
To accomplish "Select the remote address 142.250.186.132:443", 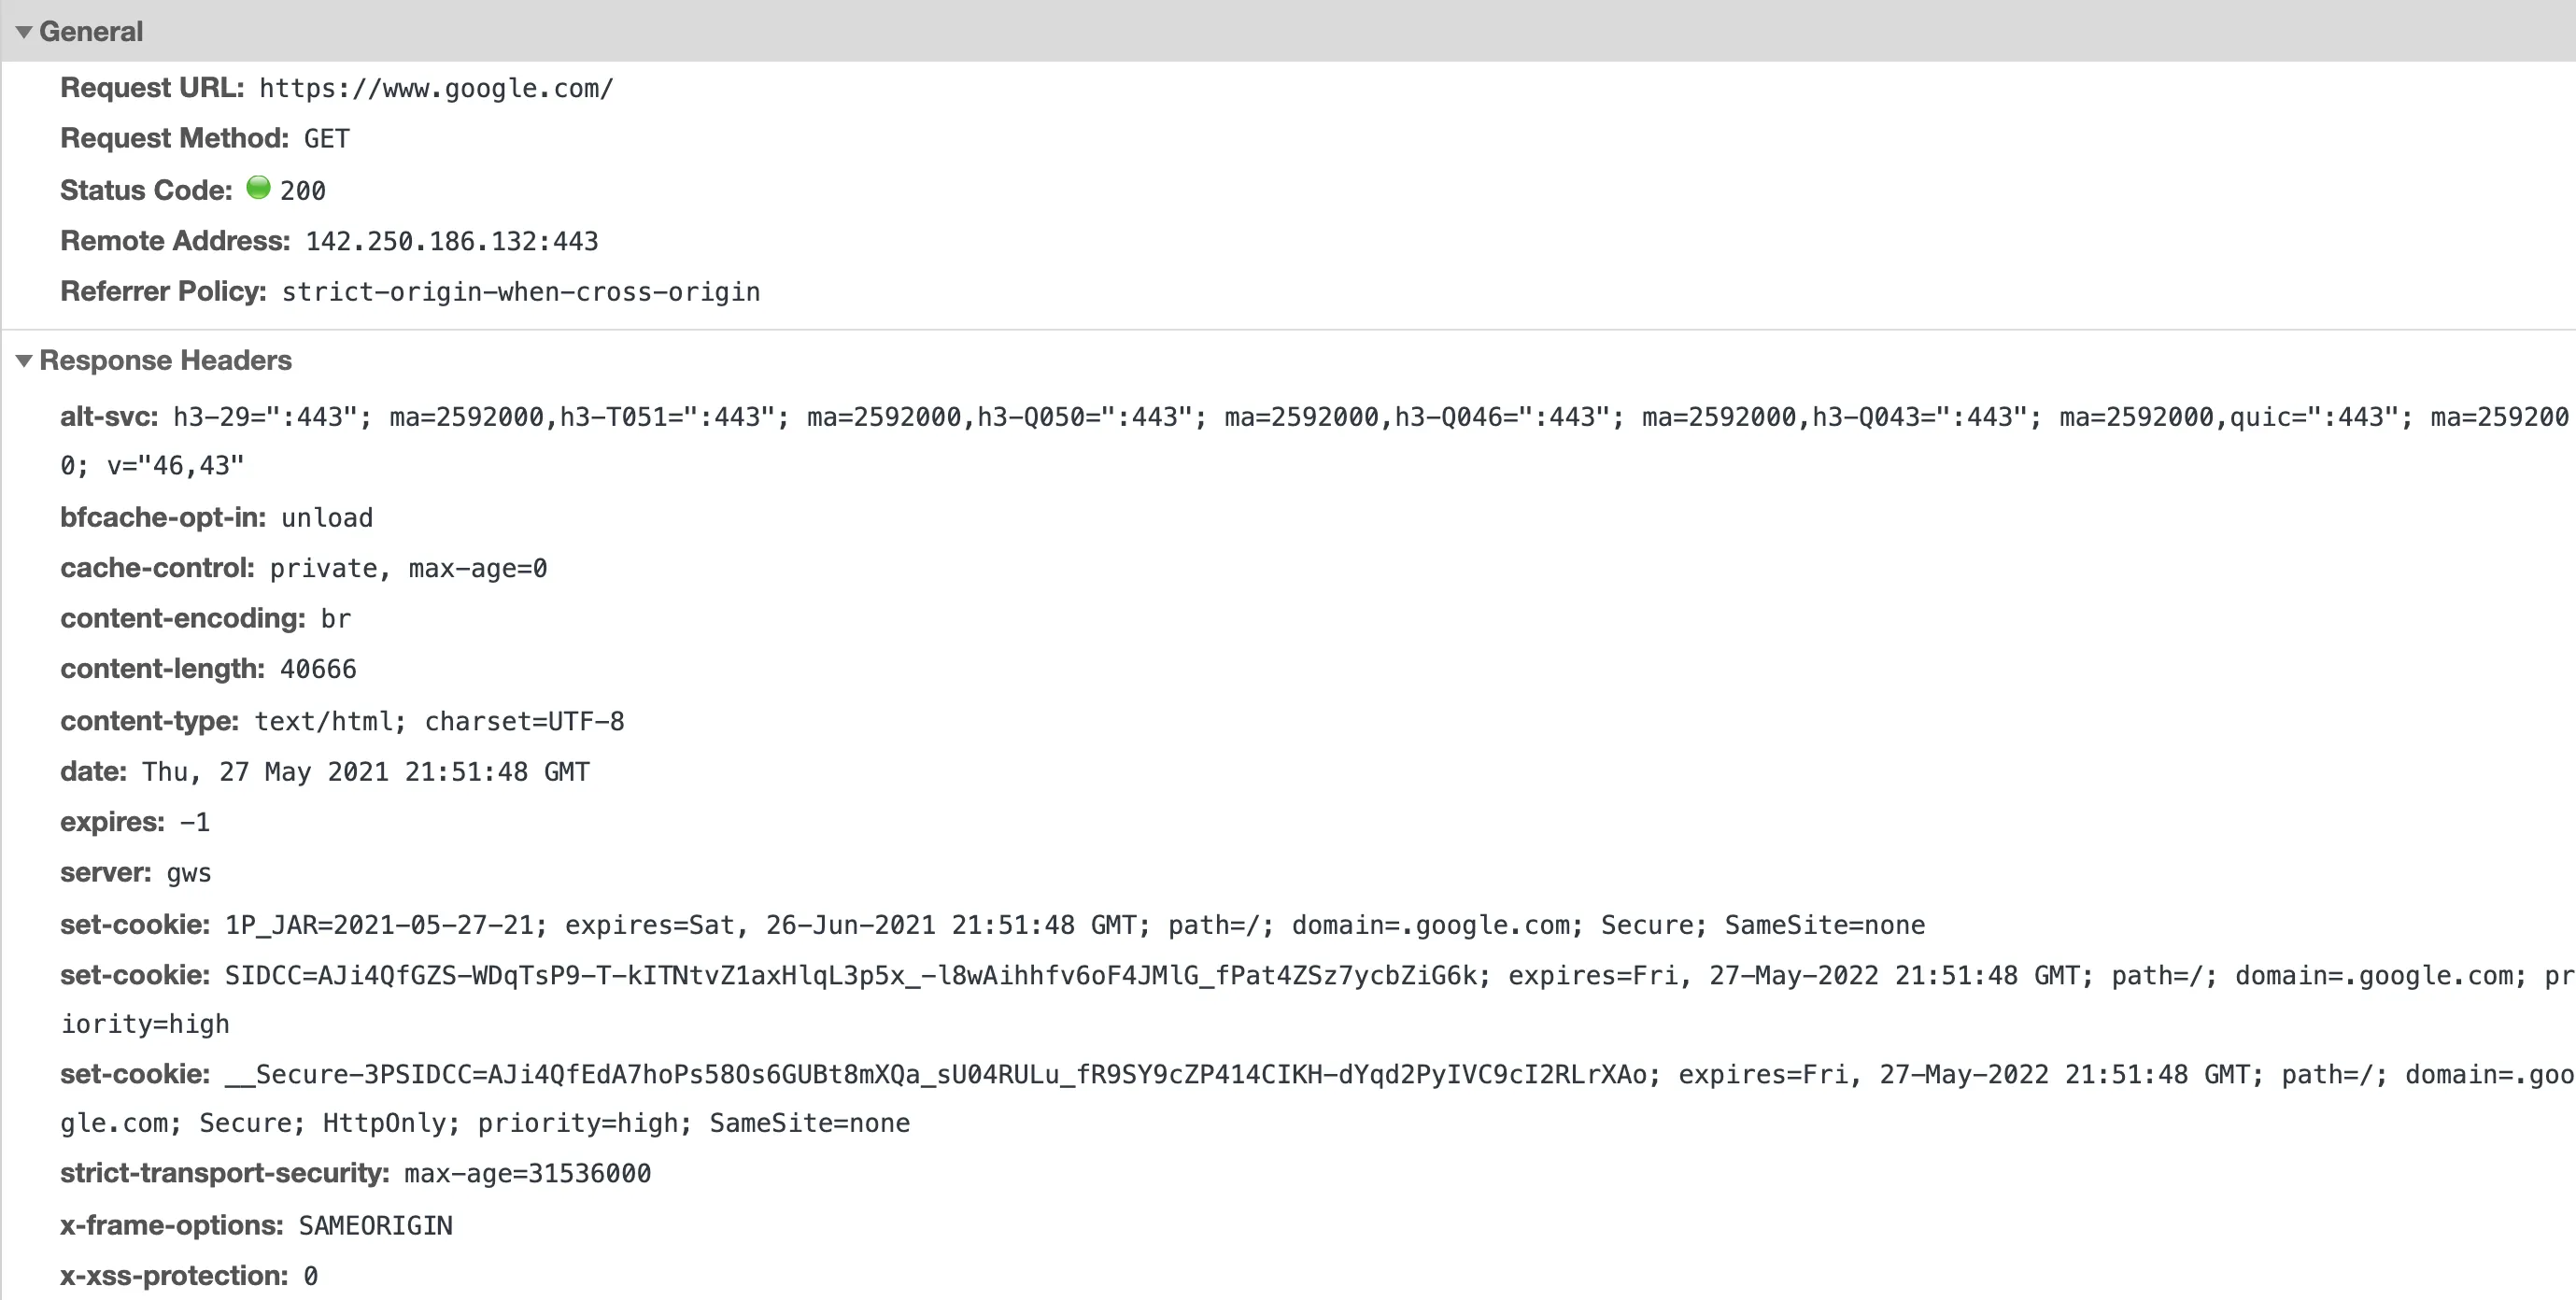I will coord(452,242).
